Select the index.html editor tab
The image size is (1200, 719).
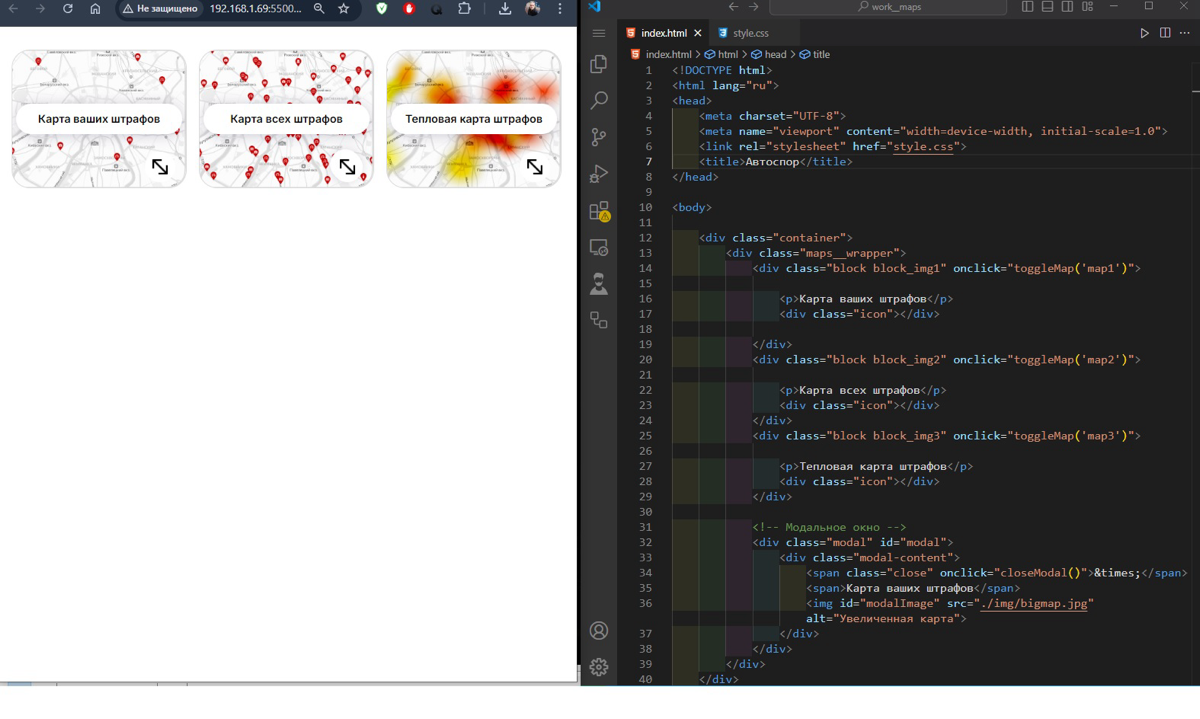(663, 33)
